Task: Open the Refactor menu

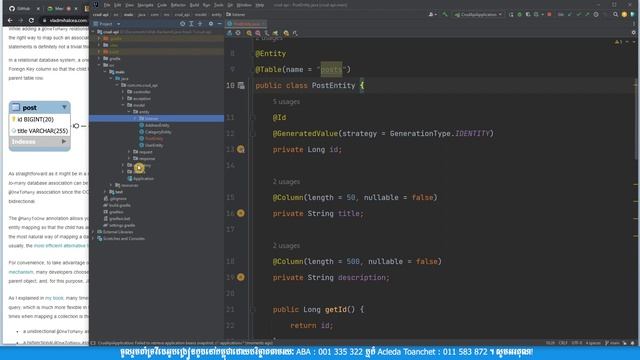Action: click(178, 5)
